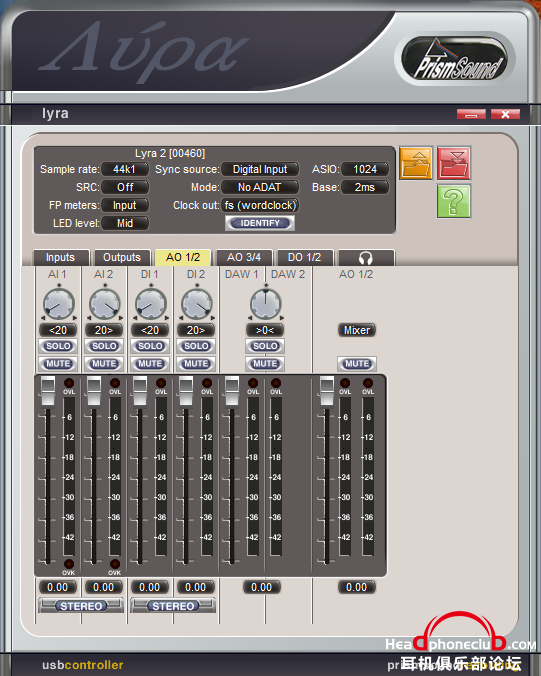Click the DAW fader 0.00 value field
541x676 pixels.
262,587
